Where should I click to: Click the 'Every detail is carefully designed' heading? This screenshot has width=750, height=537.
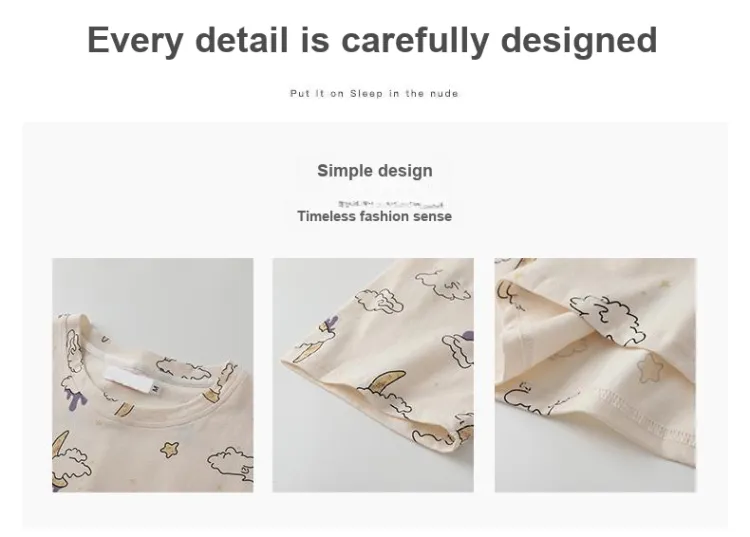pyautogui.click(x=372, y=40)
